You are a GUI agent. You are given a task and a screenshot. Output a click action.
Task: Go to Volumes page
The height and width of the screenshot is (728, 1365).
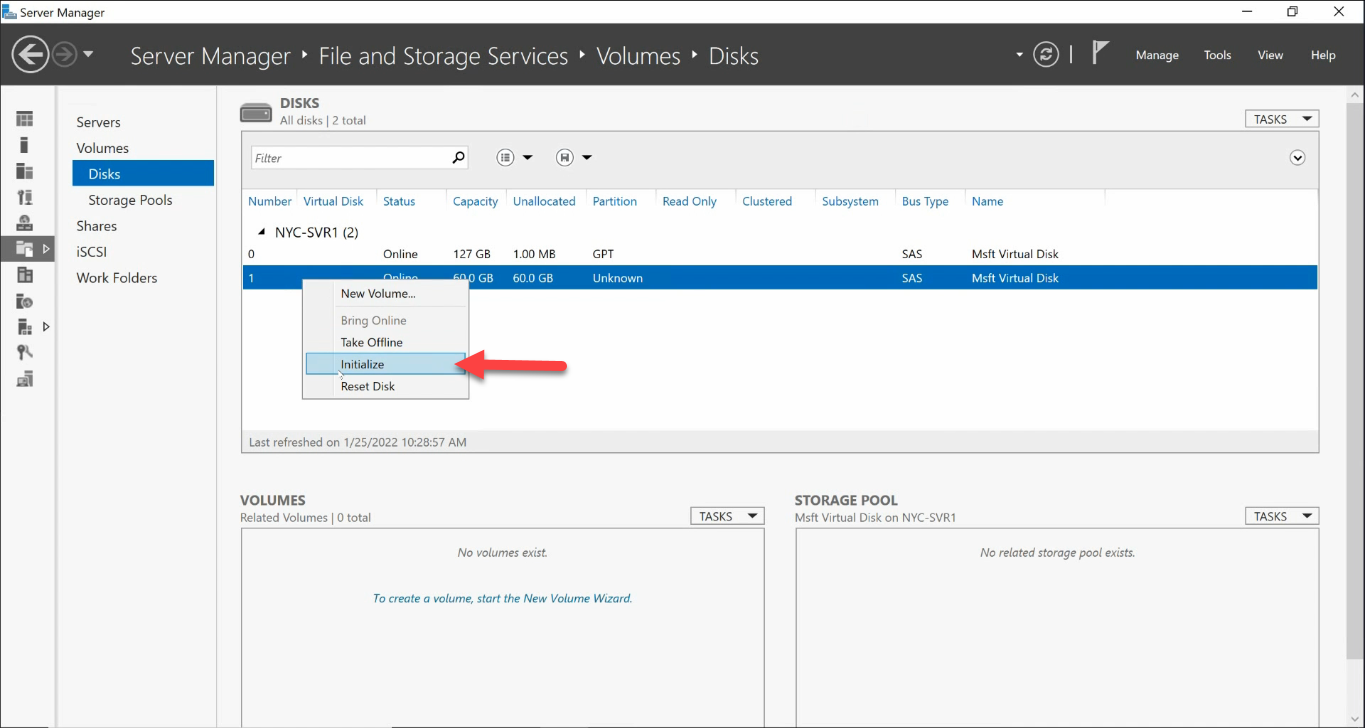(102, 148)
